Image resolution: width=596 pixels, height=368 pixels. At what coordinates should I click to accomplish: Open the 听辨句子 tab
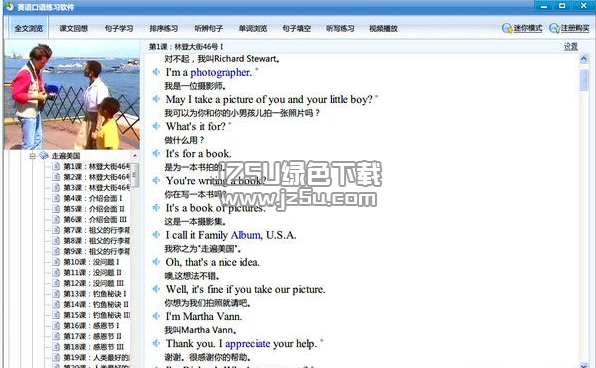point(209,28)
